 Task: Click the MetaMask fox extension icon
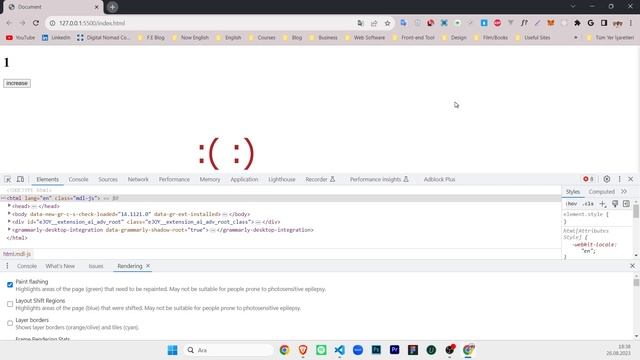click(551, 23)
